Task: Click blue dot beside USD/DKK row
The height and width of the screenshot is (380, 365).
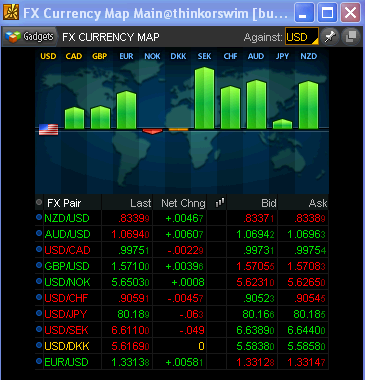Action: coord(39,345)
